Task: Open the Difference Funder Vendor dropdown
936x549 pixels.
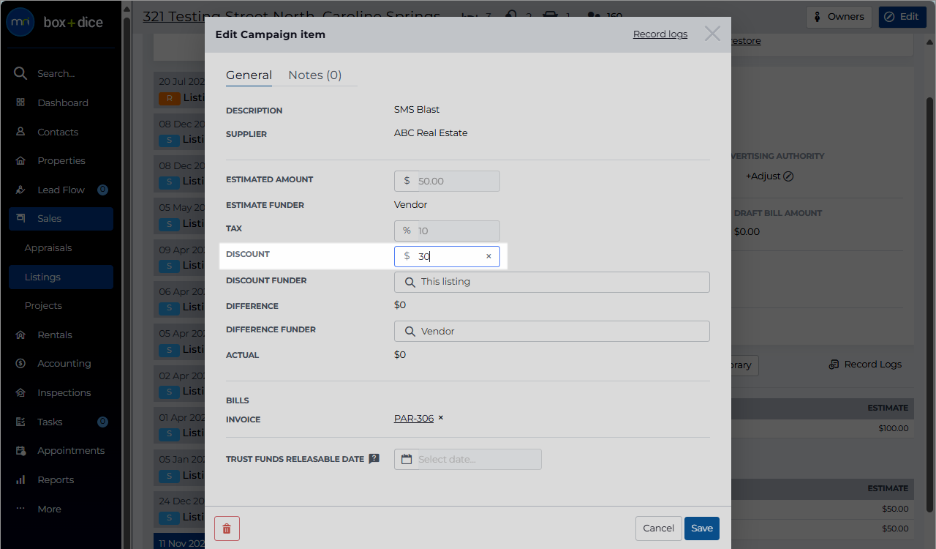Action: click(552, 331)
